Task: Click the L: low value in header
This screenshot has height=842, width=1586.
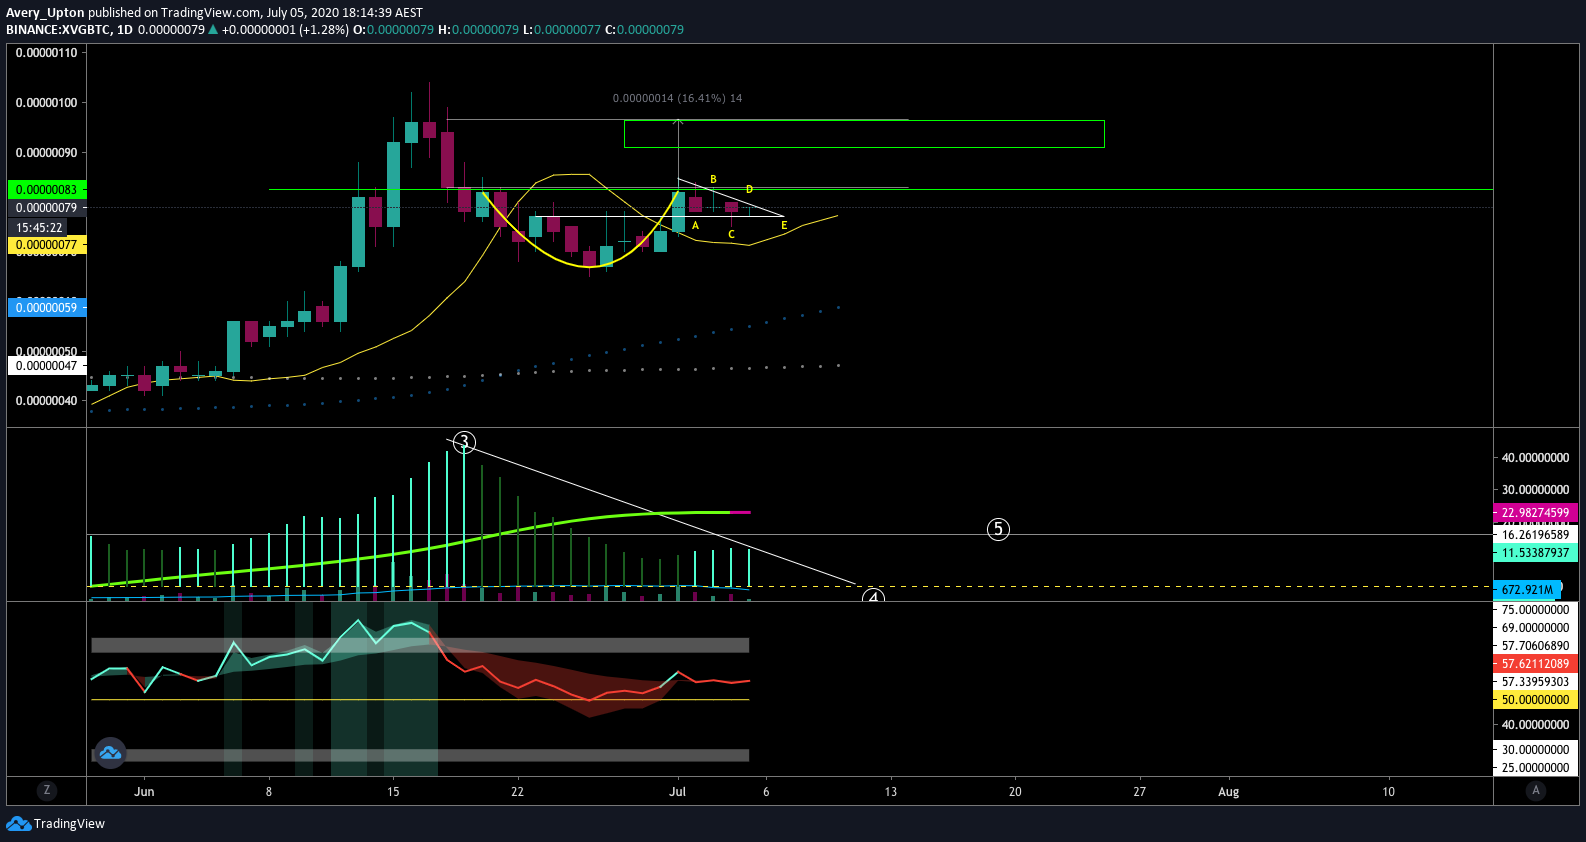Action: [562, 30]
